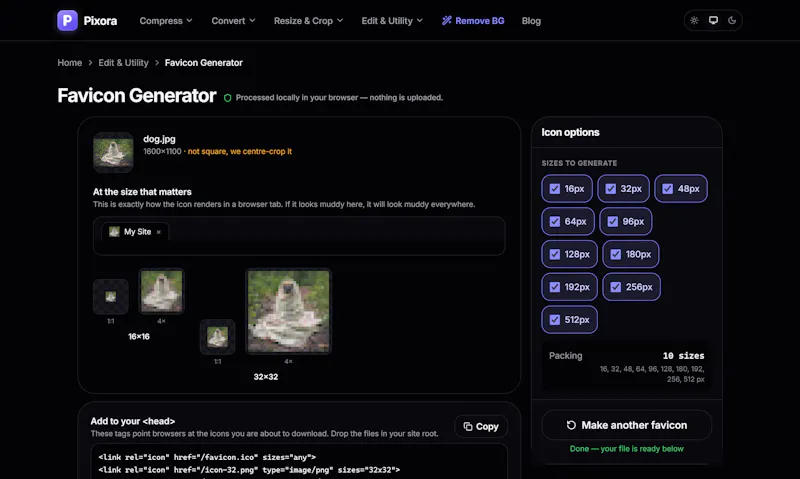
Task: Switch to dark theme moon icon
Action: coord(732,20)
